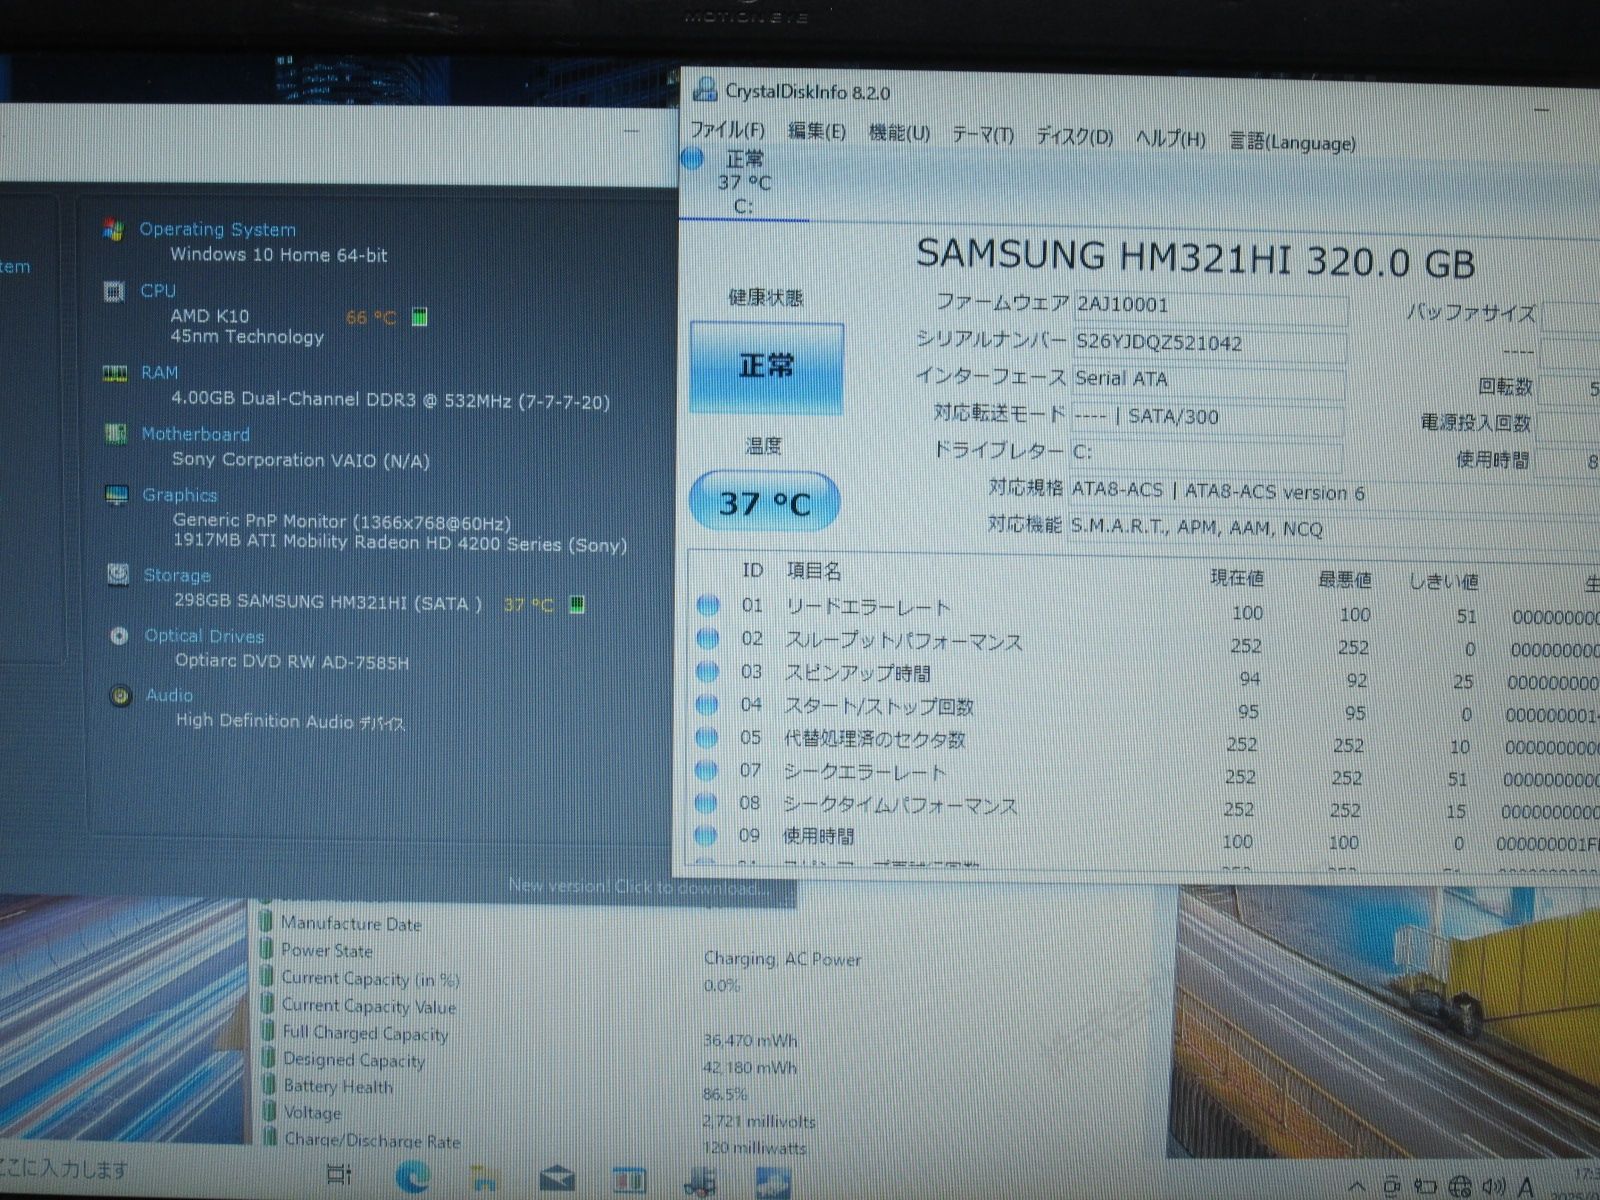Open the 編集(E) menu
This screenshot has height=1200, width=1600.
[x=816, y=131]
